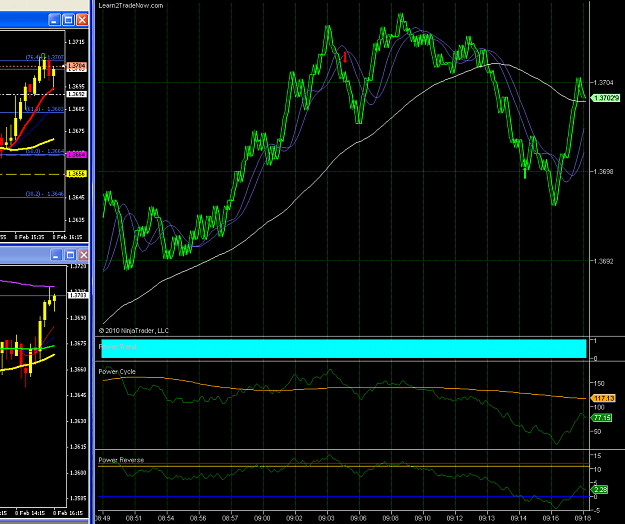
Task: Click the 08:56 time label
Action: click(x=198, y=518)
